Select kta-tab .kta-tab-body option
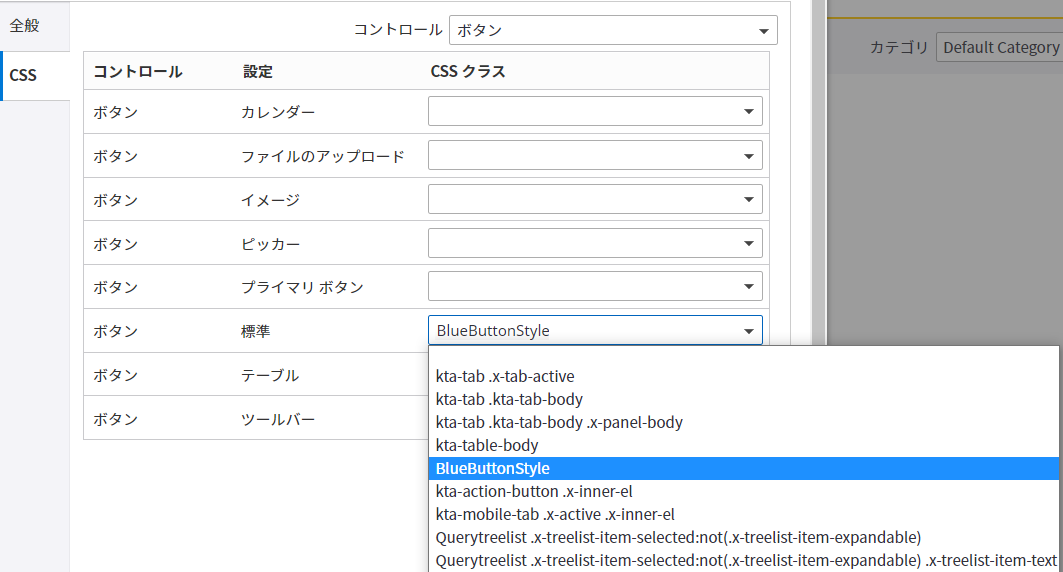This screenshot has height=572, width=1063. pos(509,399)
